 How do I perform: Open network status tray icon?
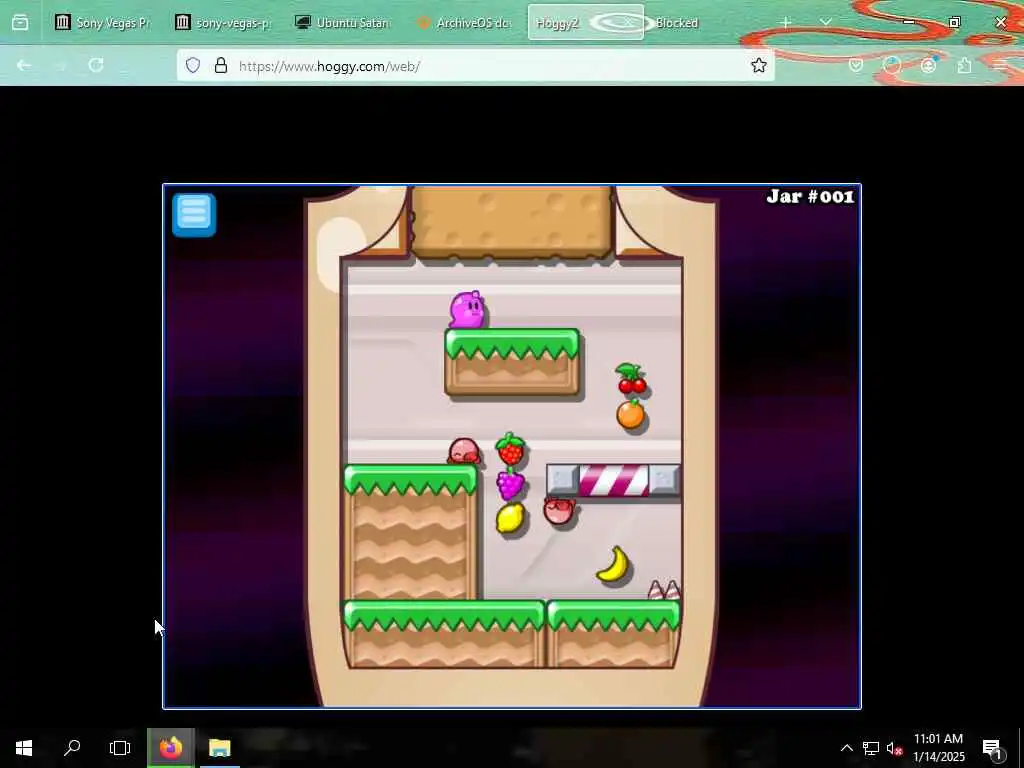point(871,748)
